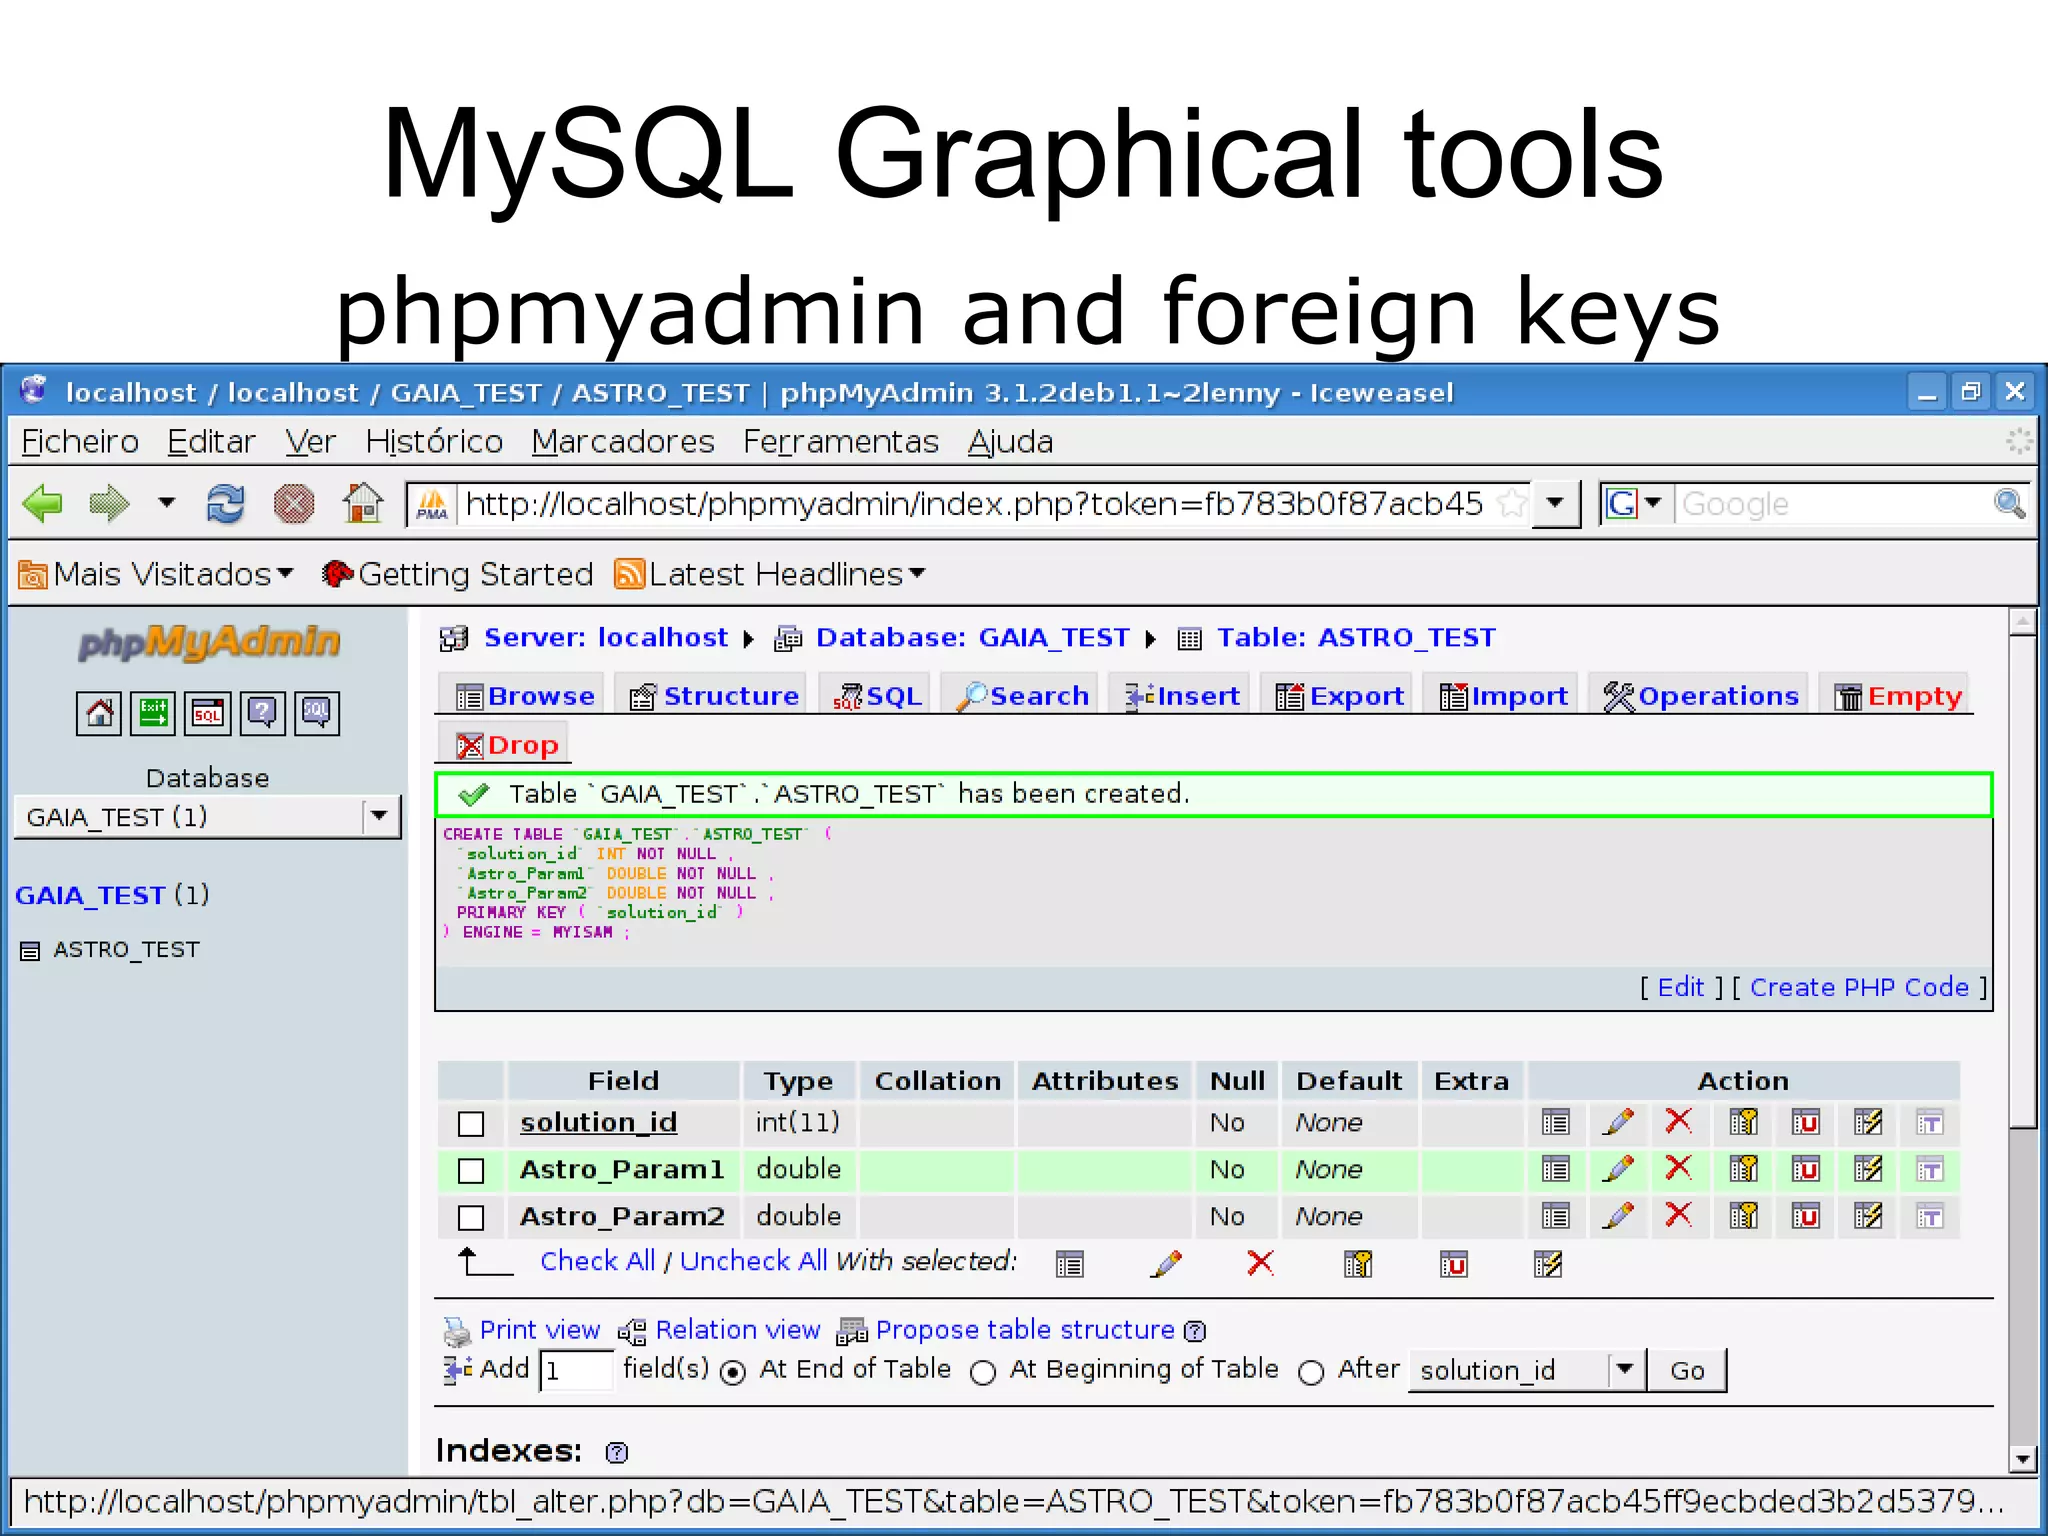
Task: Select At Beginning of Table radio
Action: 983,1373
